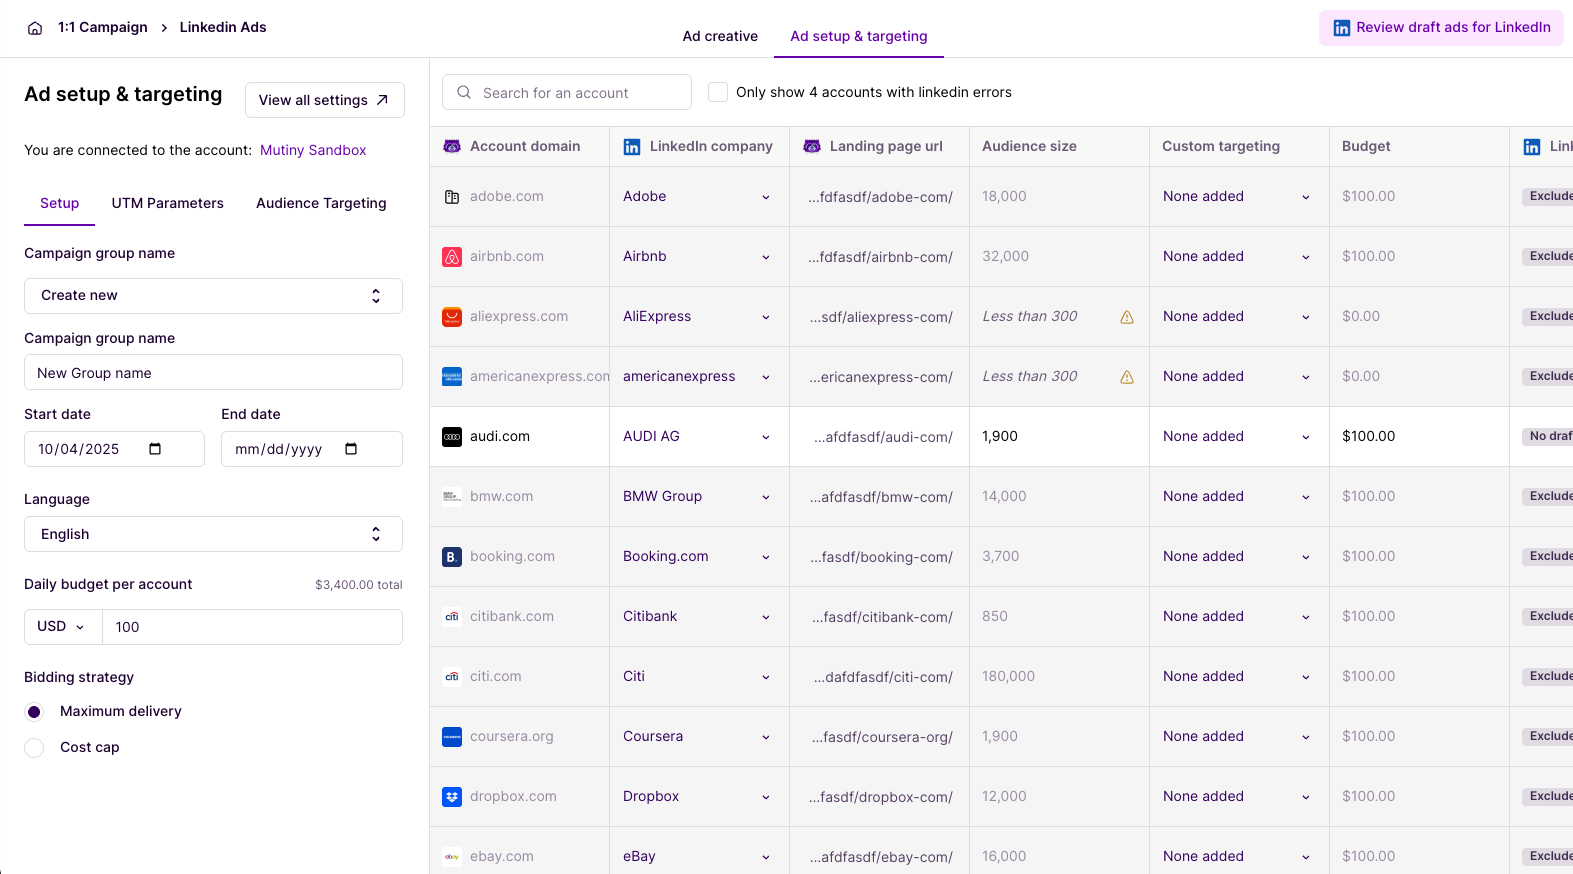Open the dropbox.com custom targeting dropdown

click(1306, 797)
